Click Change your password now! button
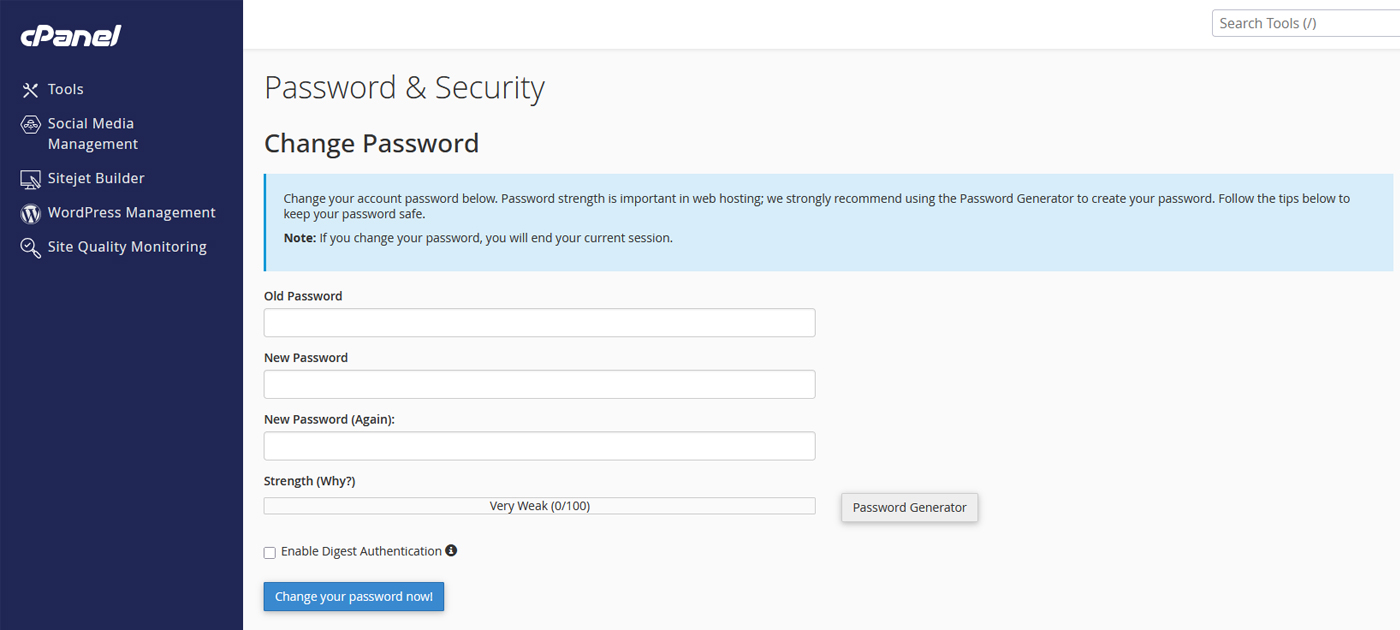Screen dimensions: 1400x630 point(354,597)
